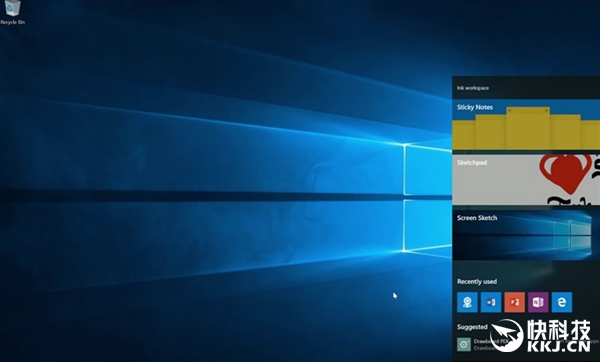Screen dimensions: 600x362
Task: Click the Ink workspace header text
Action: coord(473,88)
